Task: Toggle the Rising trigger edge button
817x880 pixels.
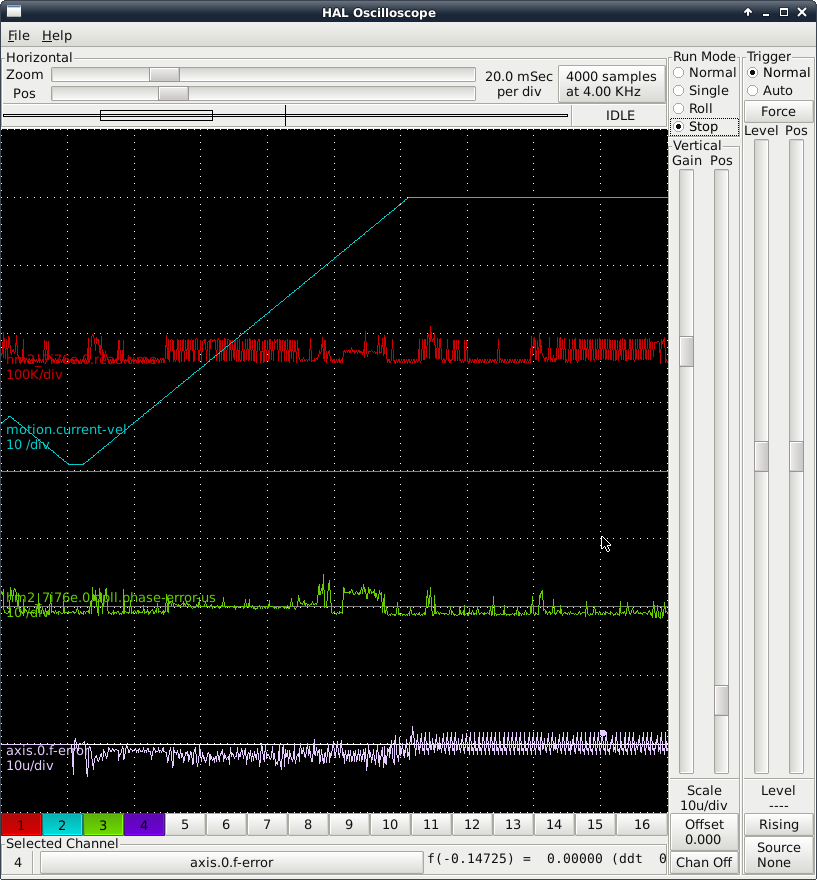Action: pyautogui.click(x=778, y=825)
